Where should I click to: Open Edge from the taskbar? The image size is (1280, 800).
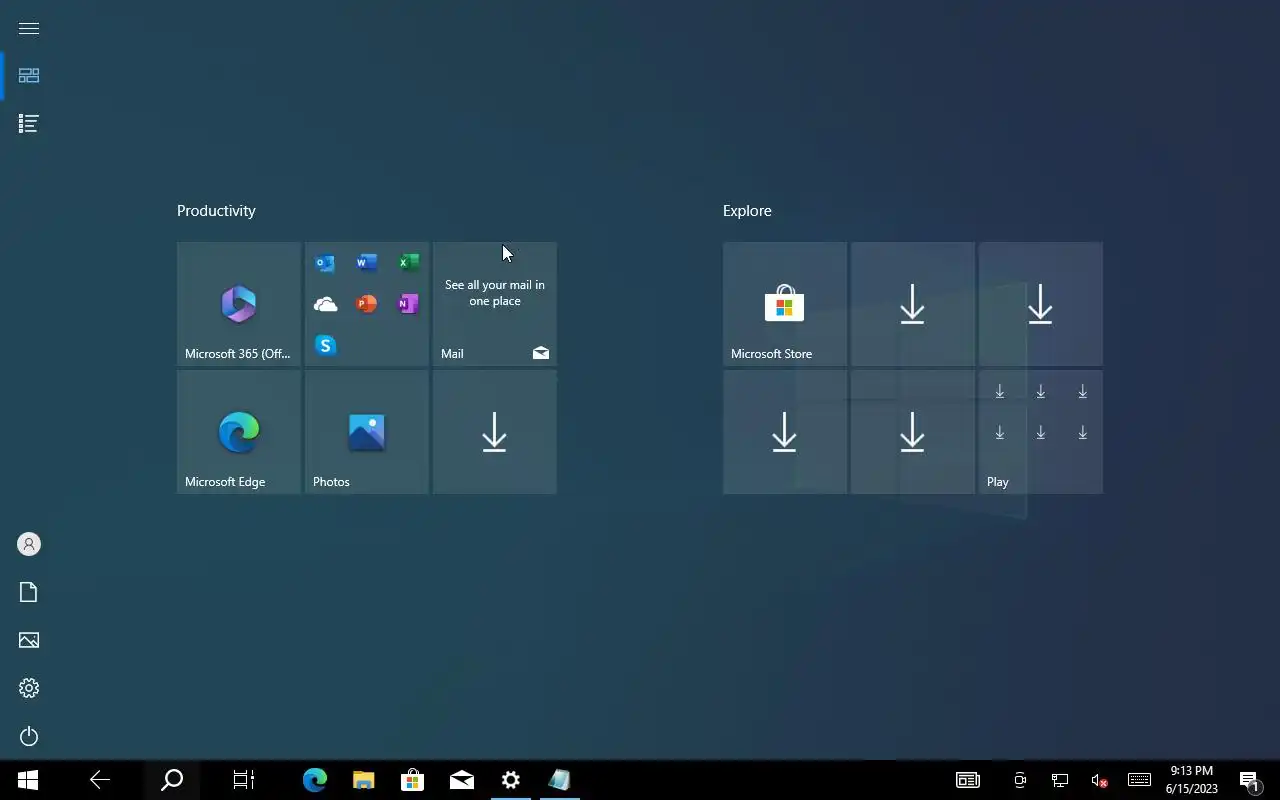point(315,780)
